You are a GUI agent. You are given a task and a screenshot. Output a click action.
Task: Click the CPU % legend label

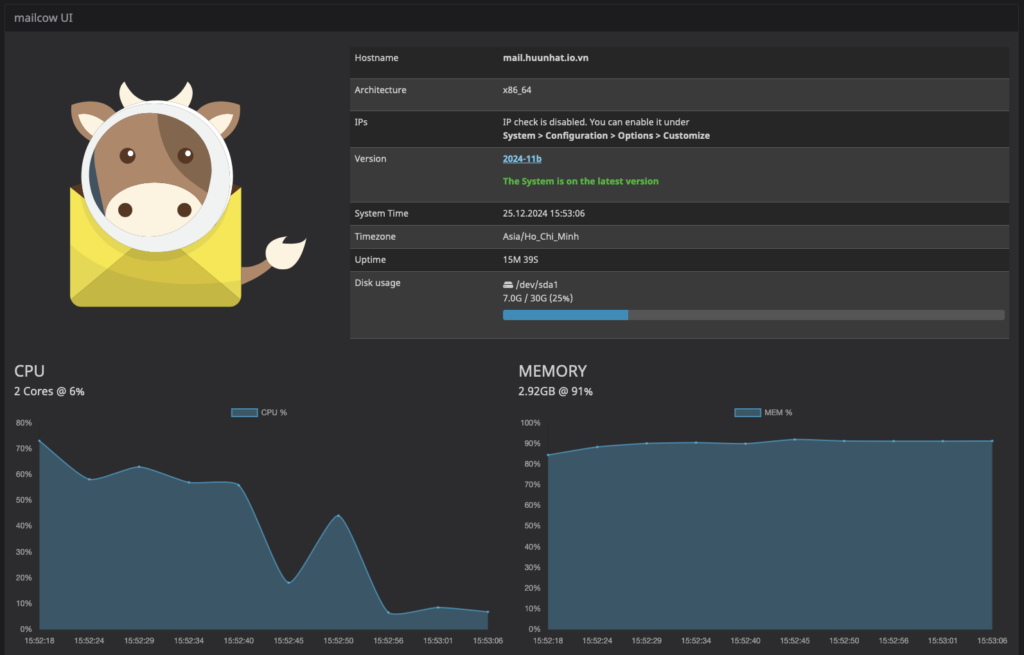(x=274, y=412)
